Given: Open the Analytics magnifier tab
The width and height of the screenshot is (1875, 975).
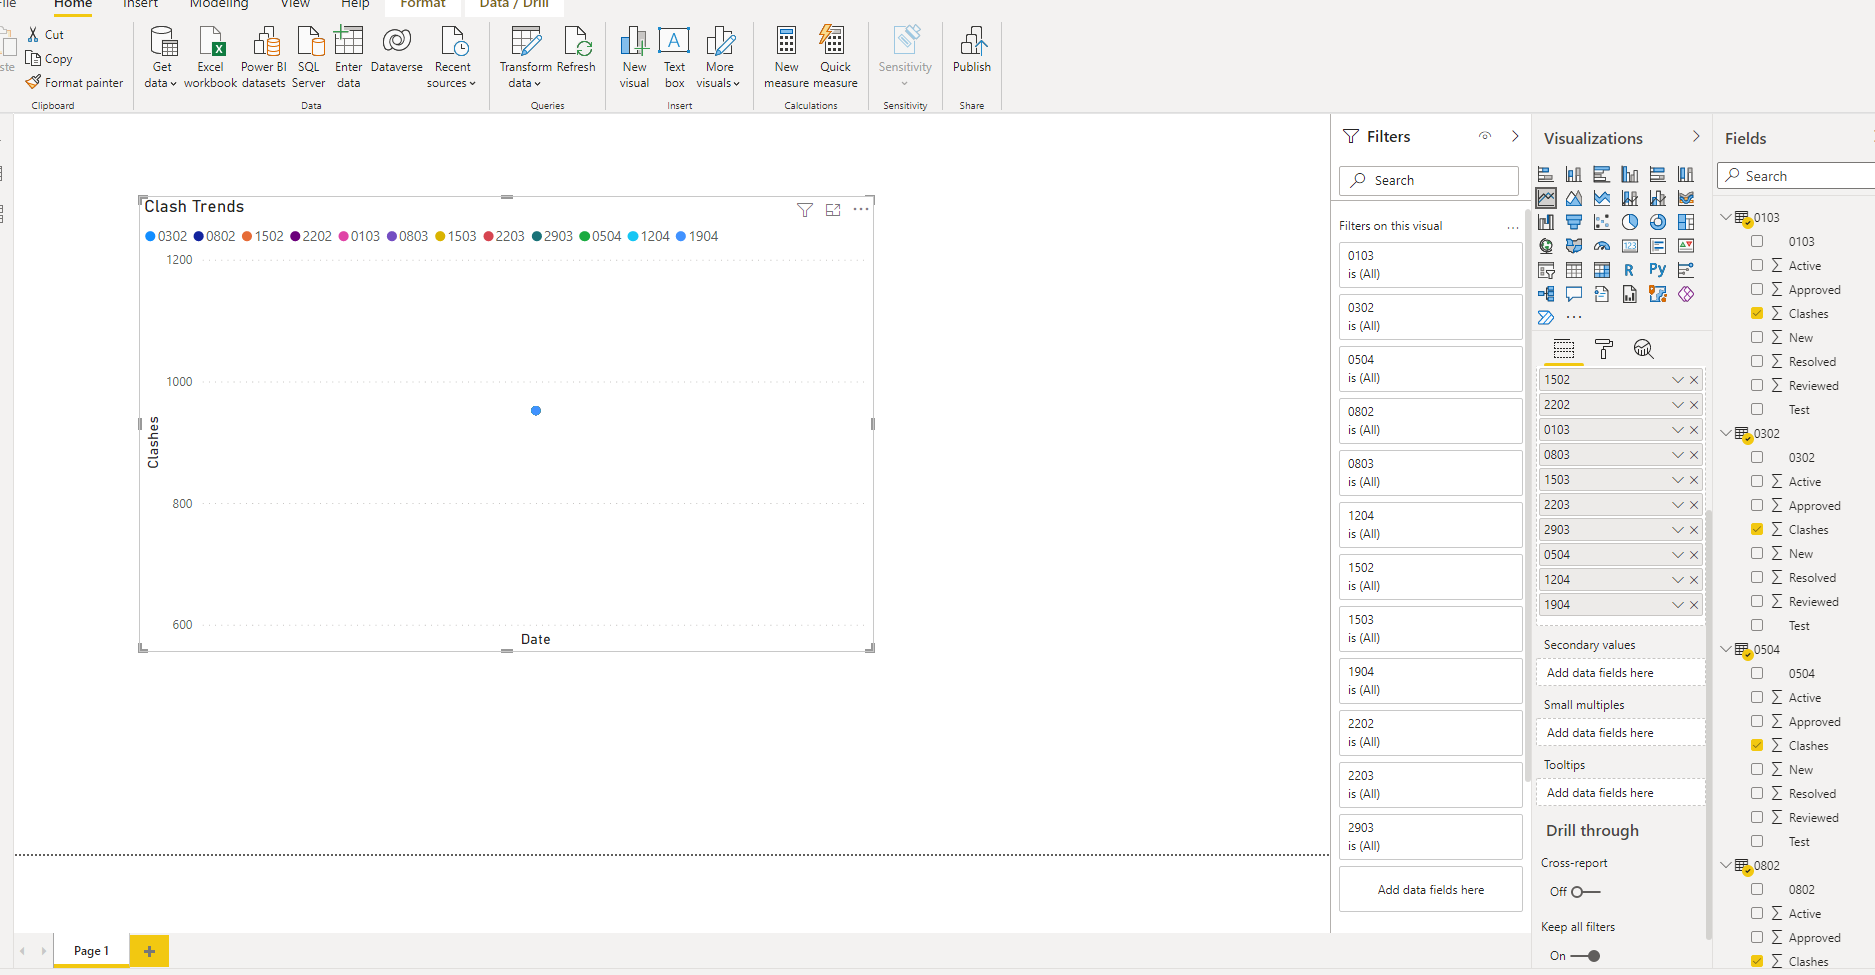Looking at the screenshot, I should pyautogui.click(x=1643, y=348).
